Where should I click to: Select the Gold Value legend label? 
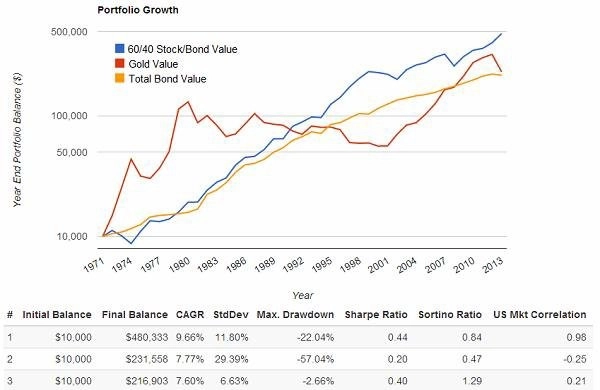[x=153, y=64]
